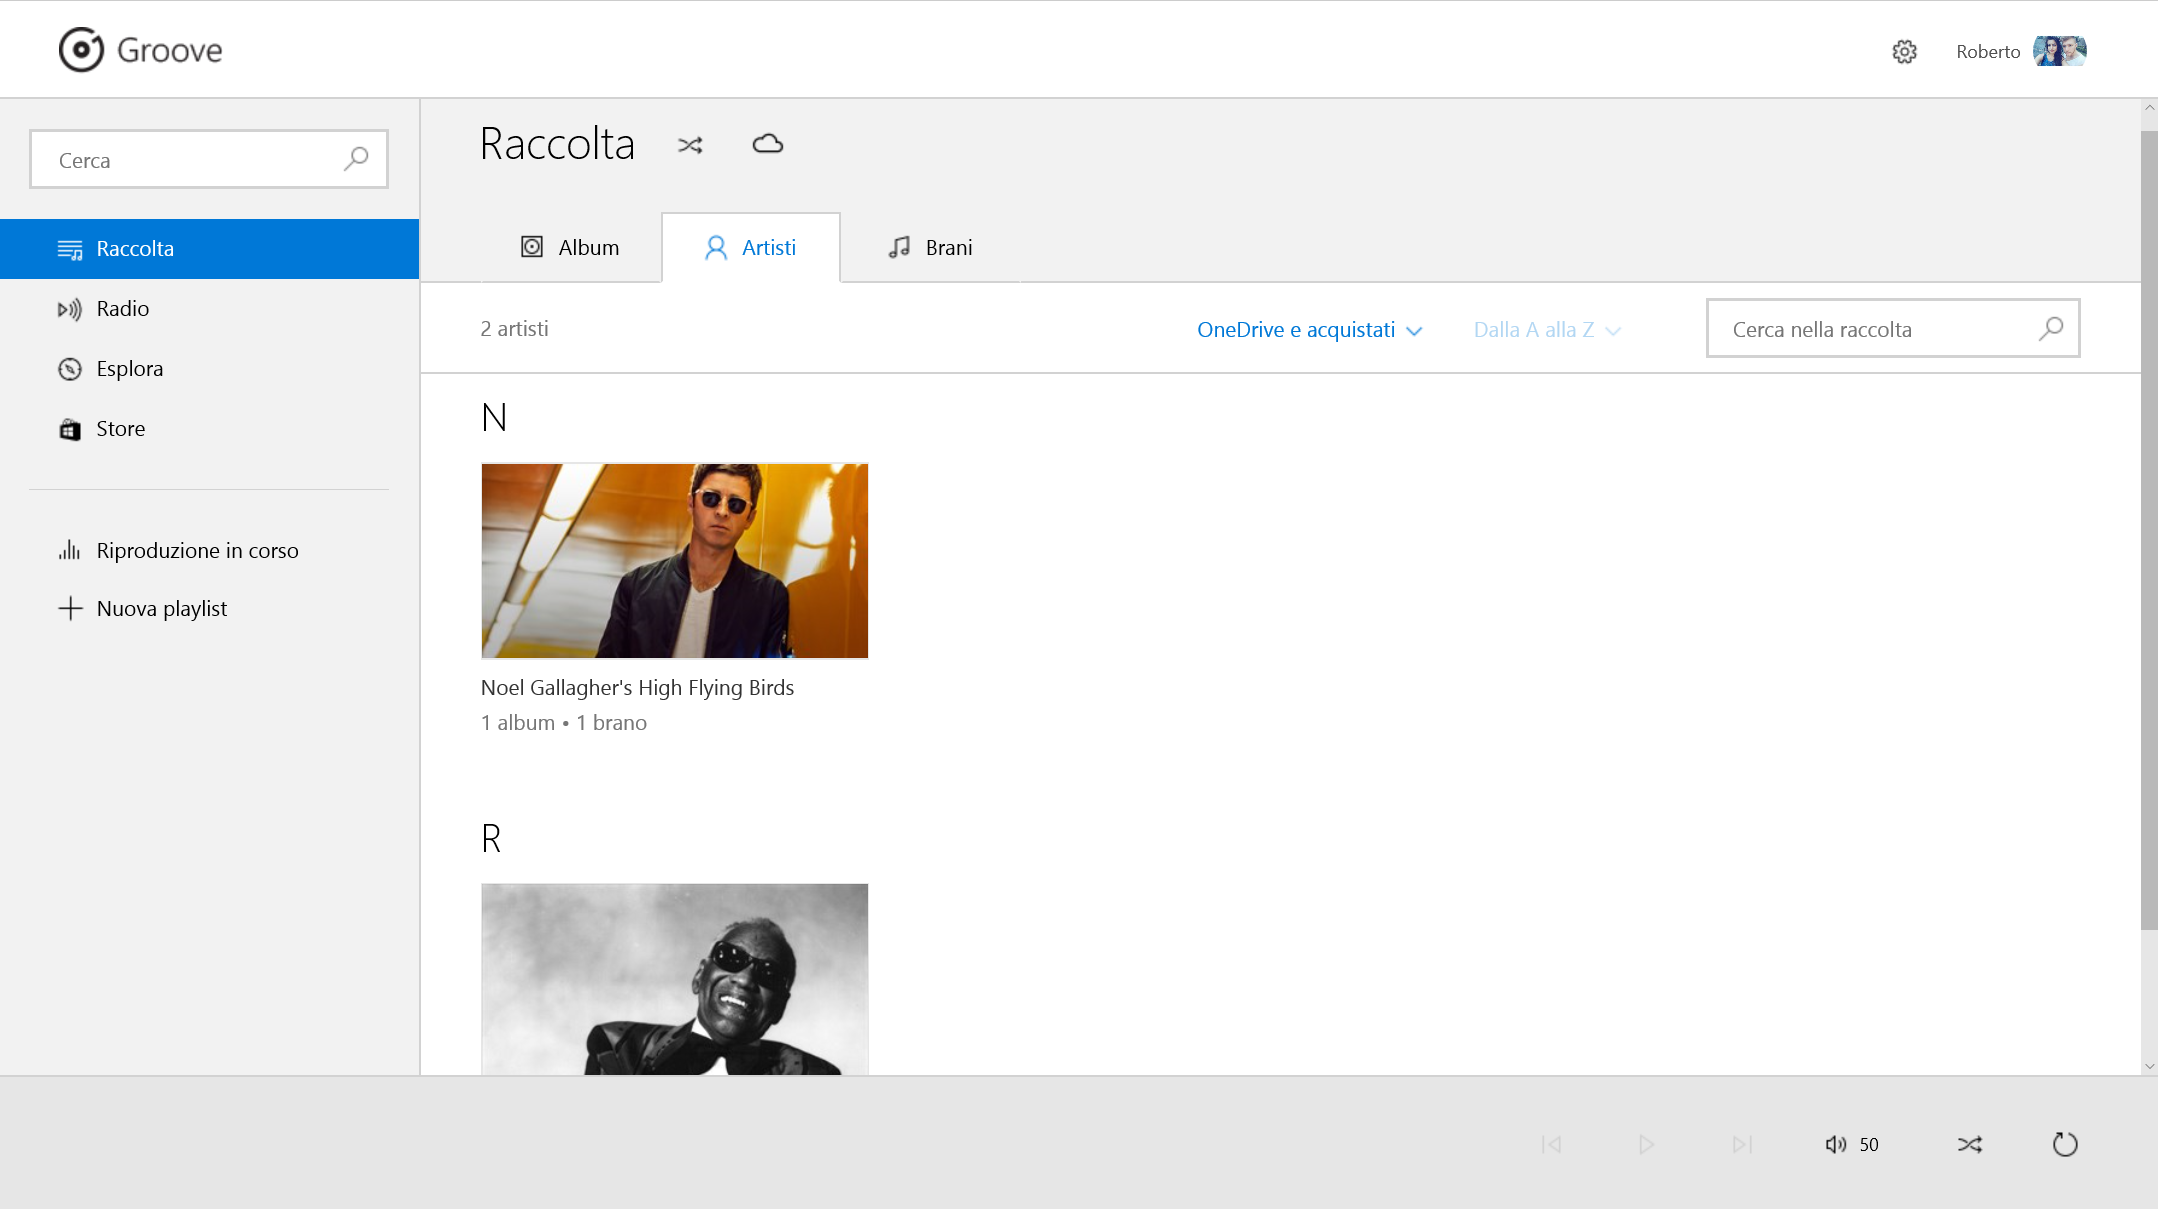Click the Noel Gallagher's High Flying Birds name
This screenshot has width=2158, height=1209.
pyautogui.click(x=637, y=688)
